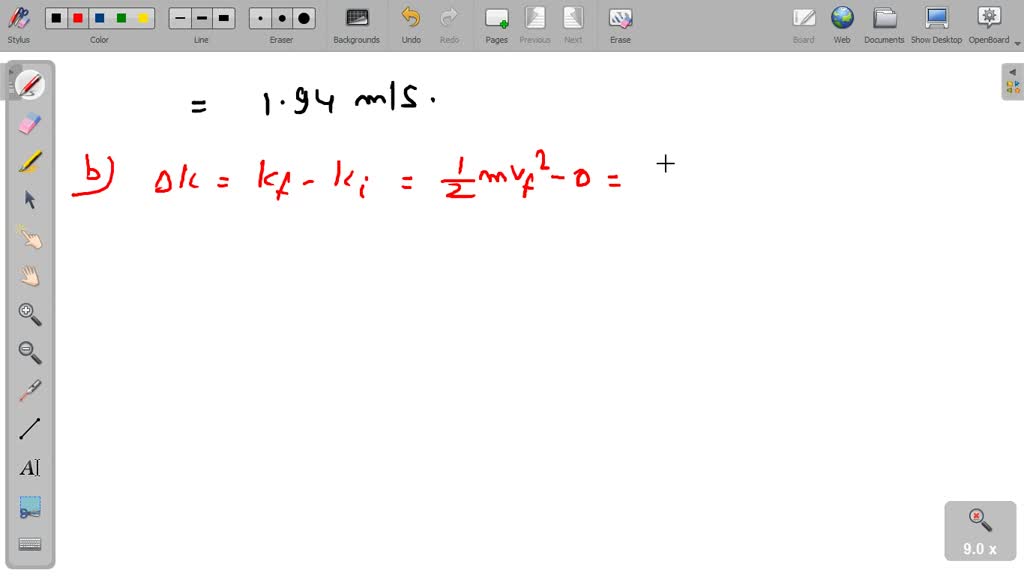Screen dimensions: 1024x576
Task: Switch to the small dot eraser size
Action: 258,17
